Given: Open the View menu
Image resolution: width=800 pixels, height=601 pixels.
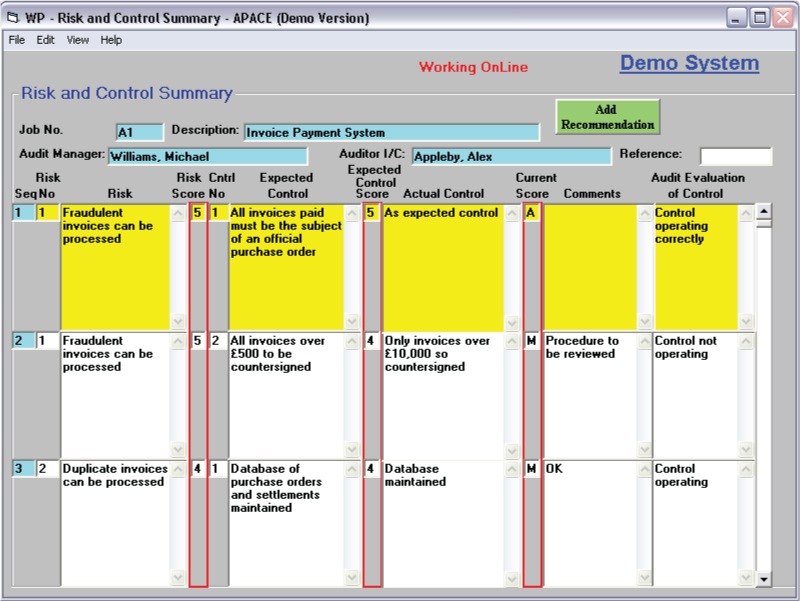Looking at the screenshot, I should tap(78, 40).
